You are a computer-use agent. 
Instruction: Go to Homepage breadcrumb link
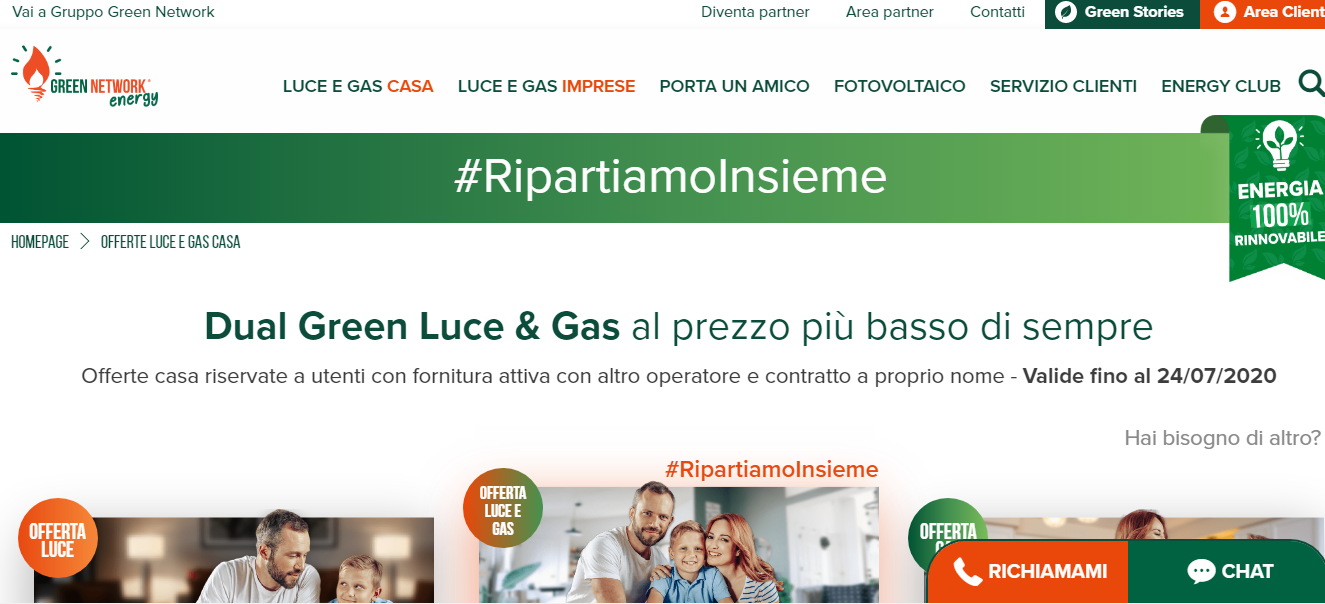point(40,242)
